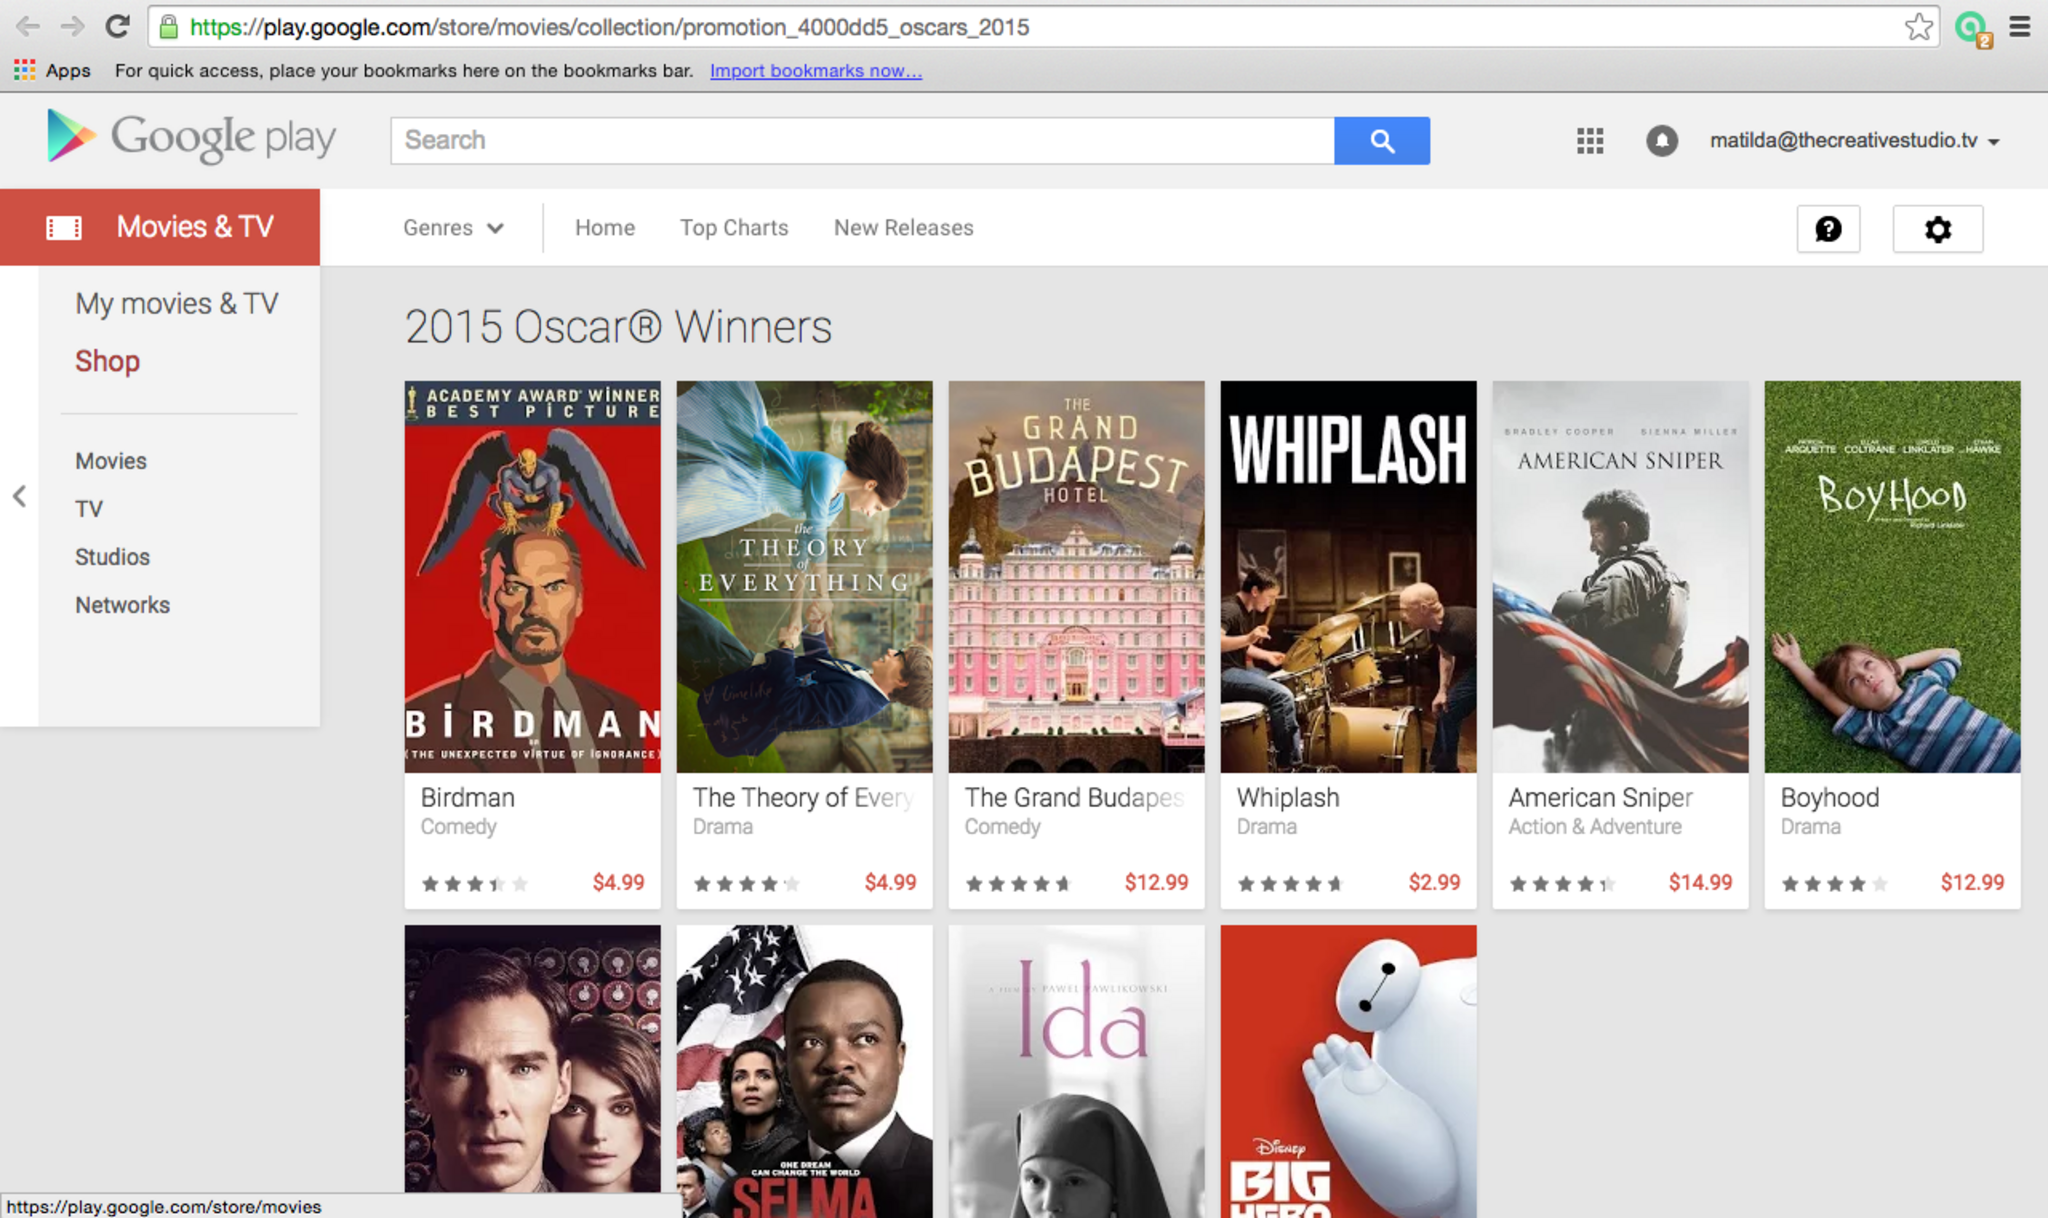Click the browser back arrow

coord(28,26)
